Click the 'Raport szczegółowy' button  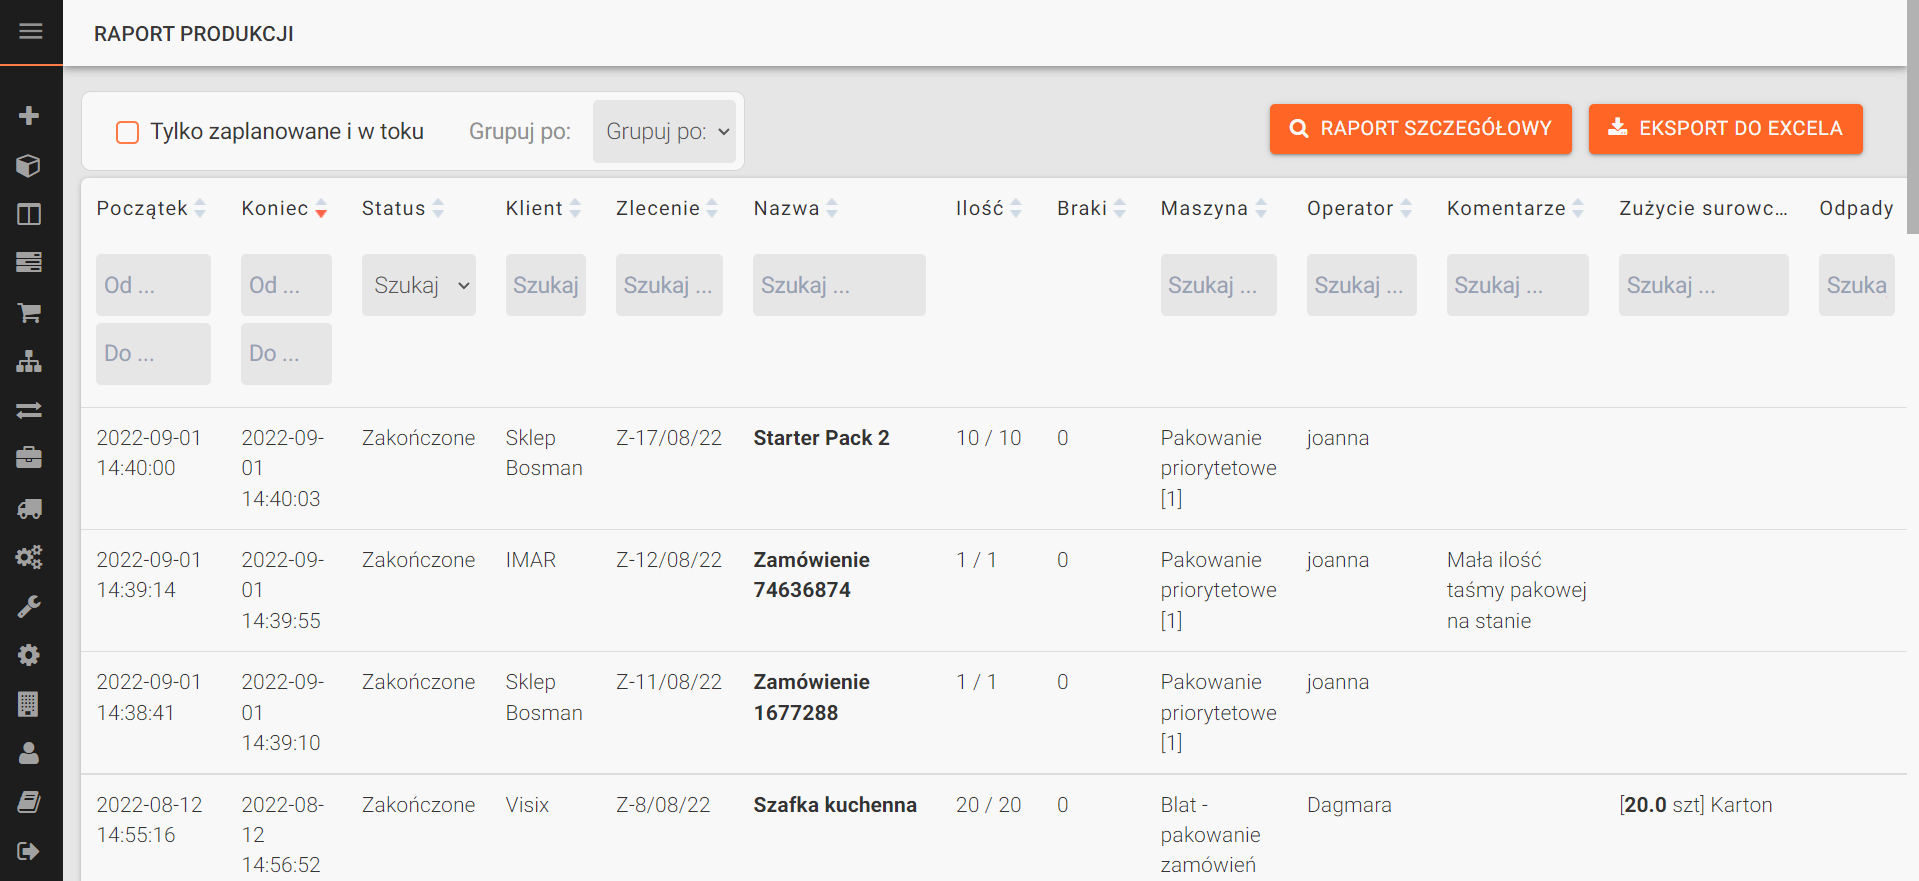click(x=1420, y=129)
